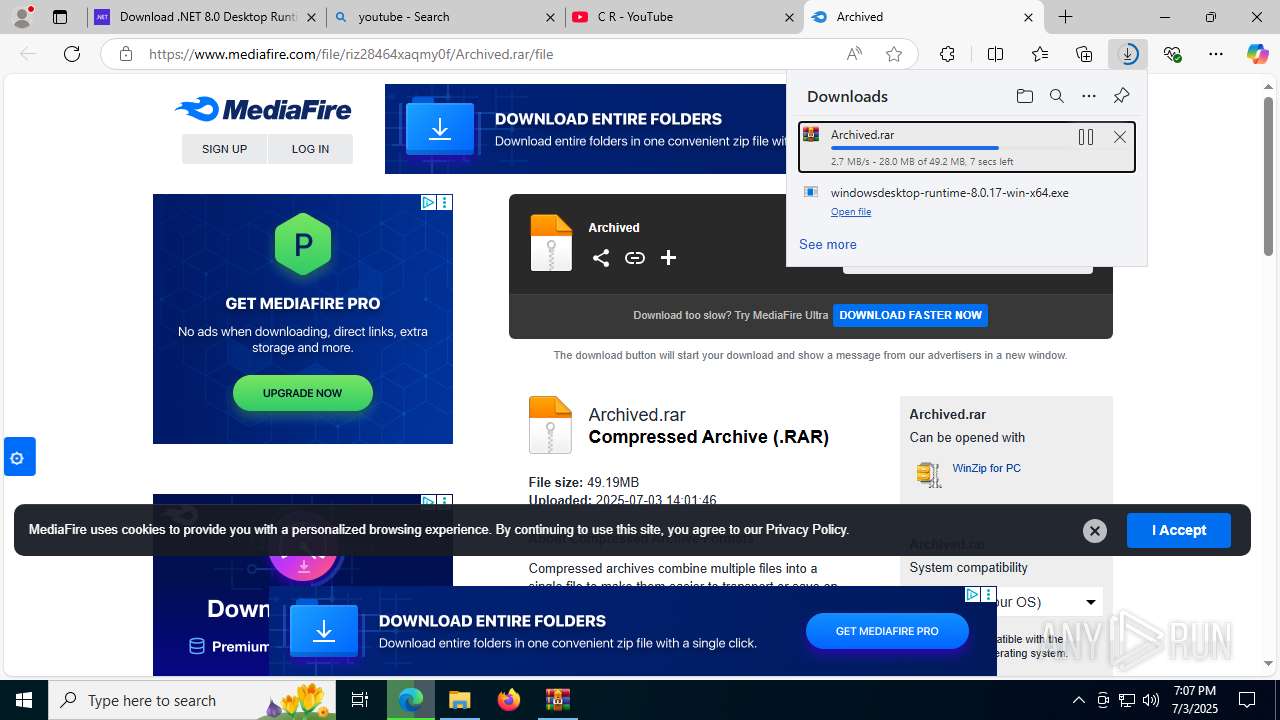
Task: View site information lock icon
Action: click(126, 54)
